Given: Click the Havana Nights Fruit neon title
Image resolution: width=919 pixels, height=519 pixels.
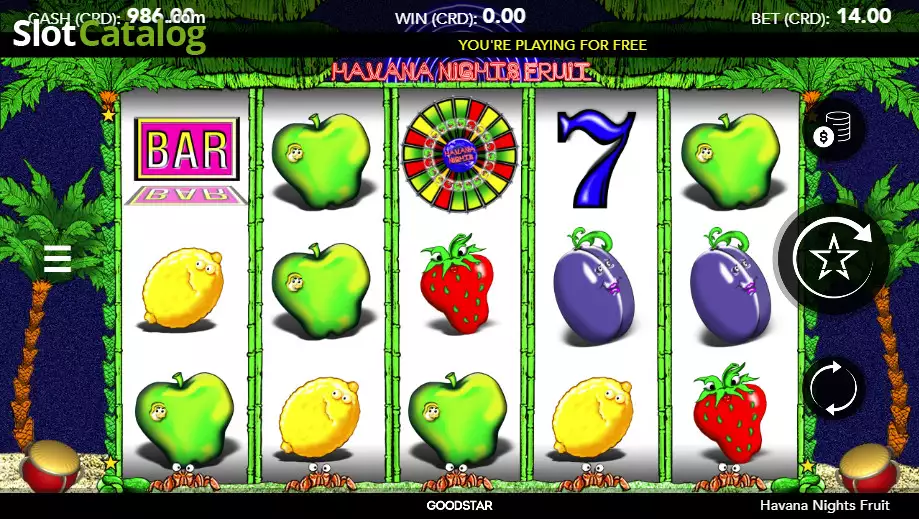Looking at the screenshot, I should point(460,71).
